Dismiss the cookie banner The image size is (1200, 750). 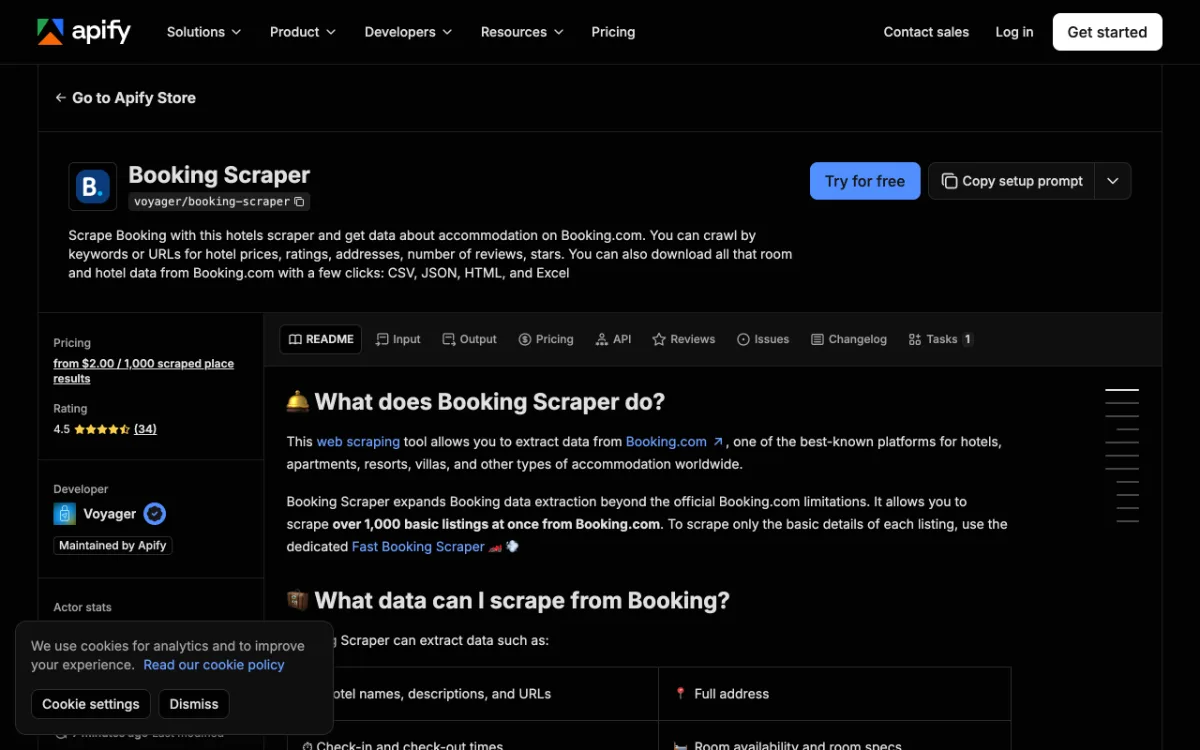(194, 704)
